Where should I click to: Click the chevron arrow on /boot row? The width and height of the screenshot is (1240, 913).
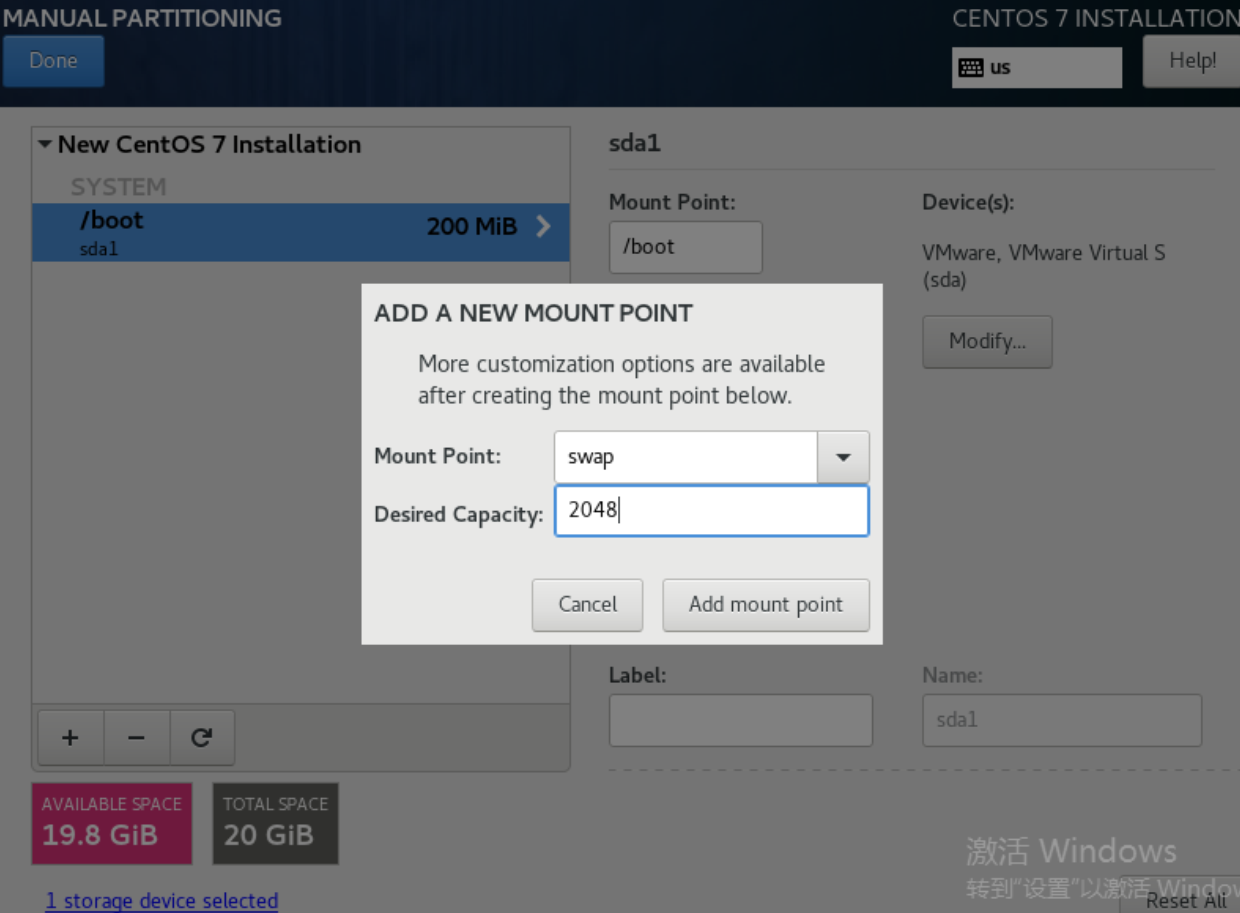click(543, 226)
